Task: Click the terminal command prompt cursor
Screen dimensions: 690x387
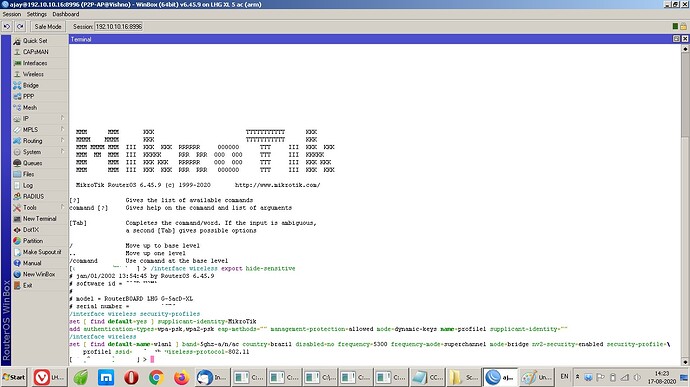Action: click(x=152, y=359)
